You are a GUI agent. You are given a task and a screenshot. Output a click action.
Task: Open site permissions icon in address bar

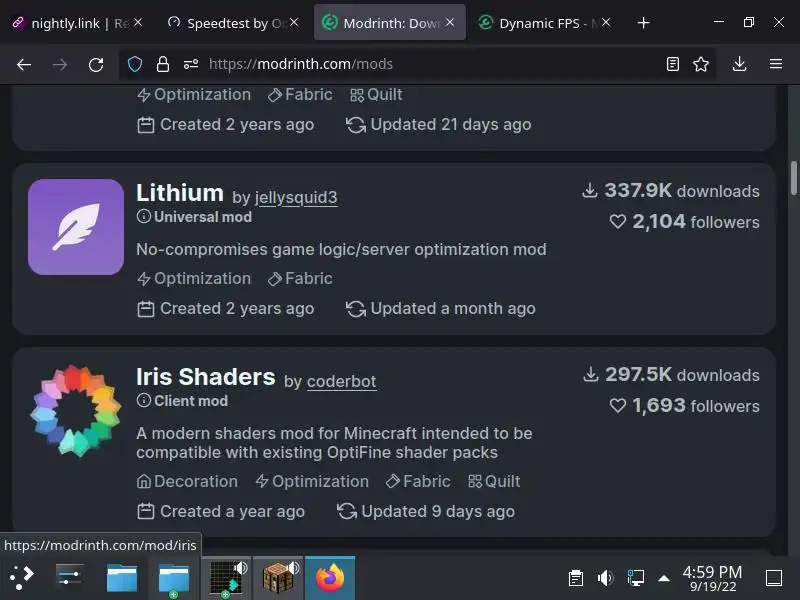tap(191, 64)
